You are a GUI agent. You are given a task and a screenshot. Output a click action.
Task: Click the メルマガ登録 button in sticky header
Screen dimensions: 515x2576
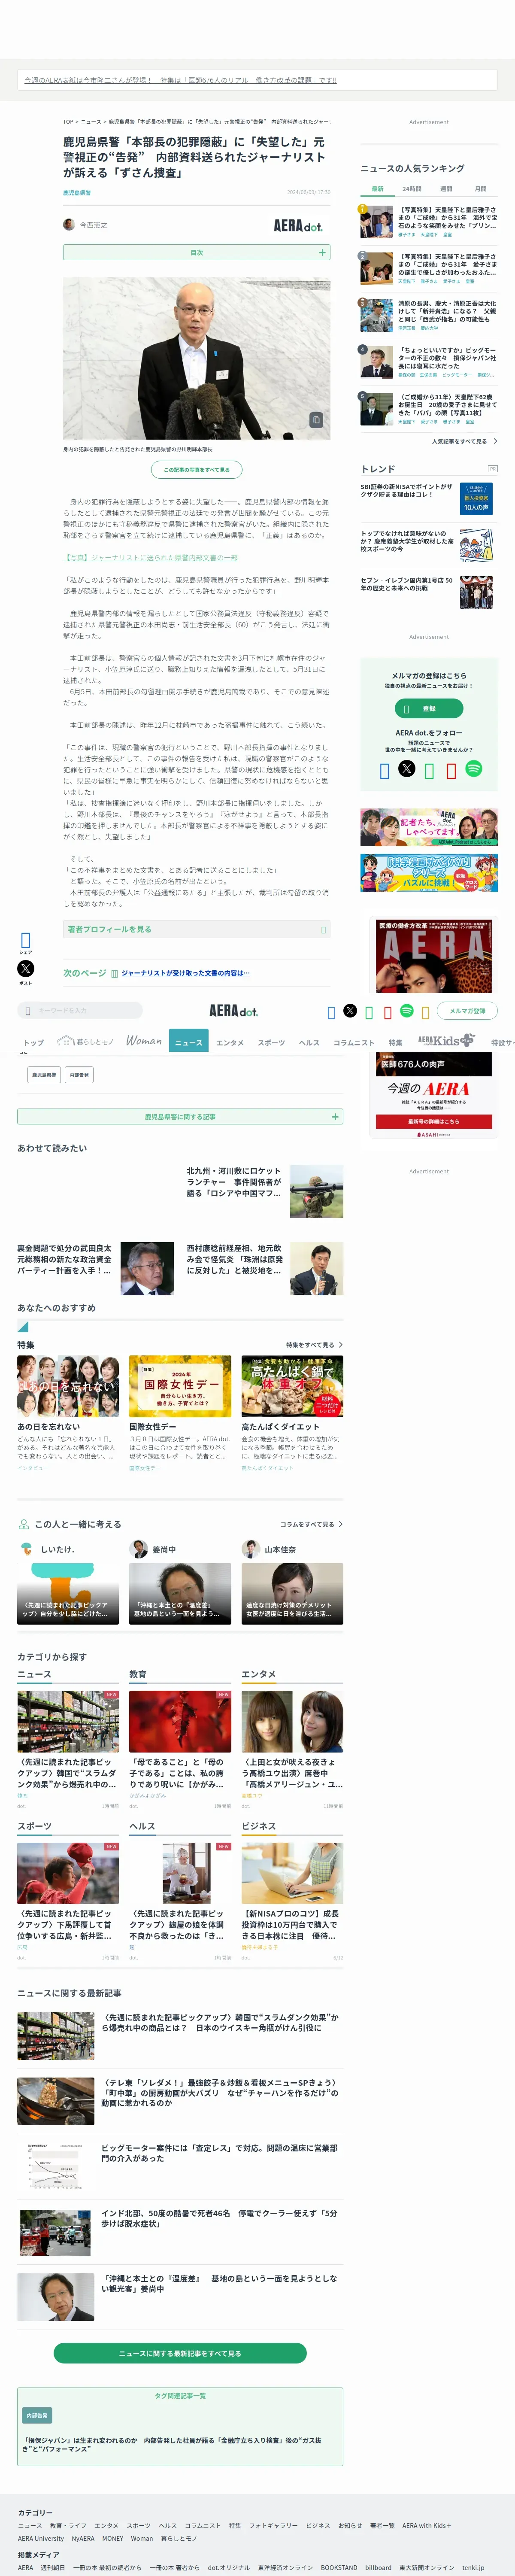[x=467, y=1011]
